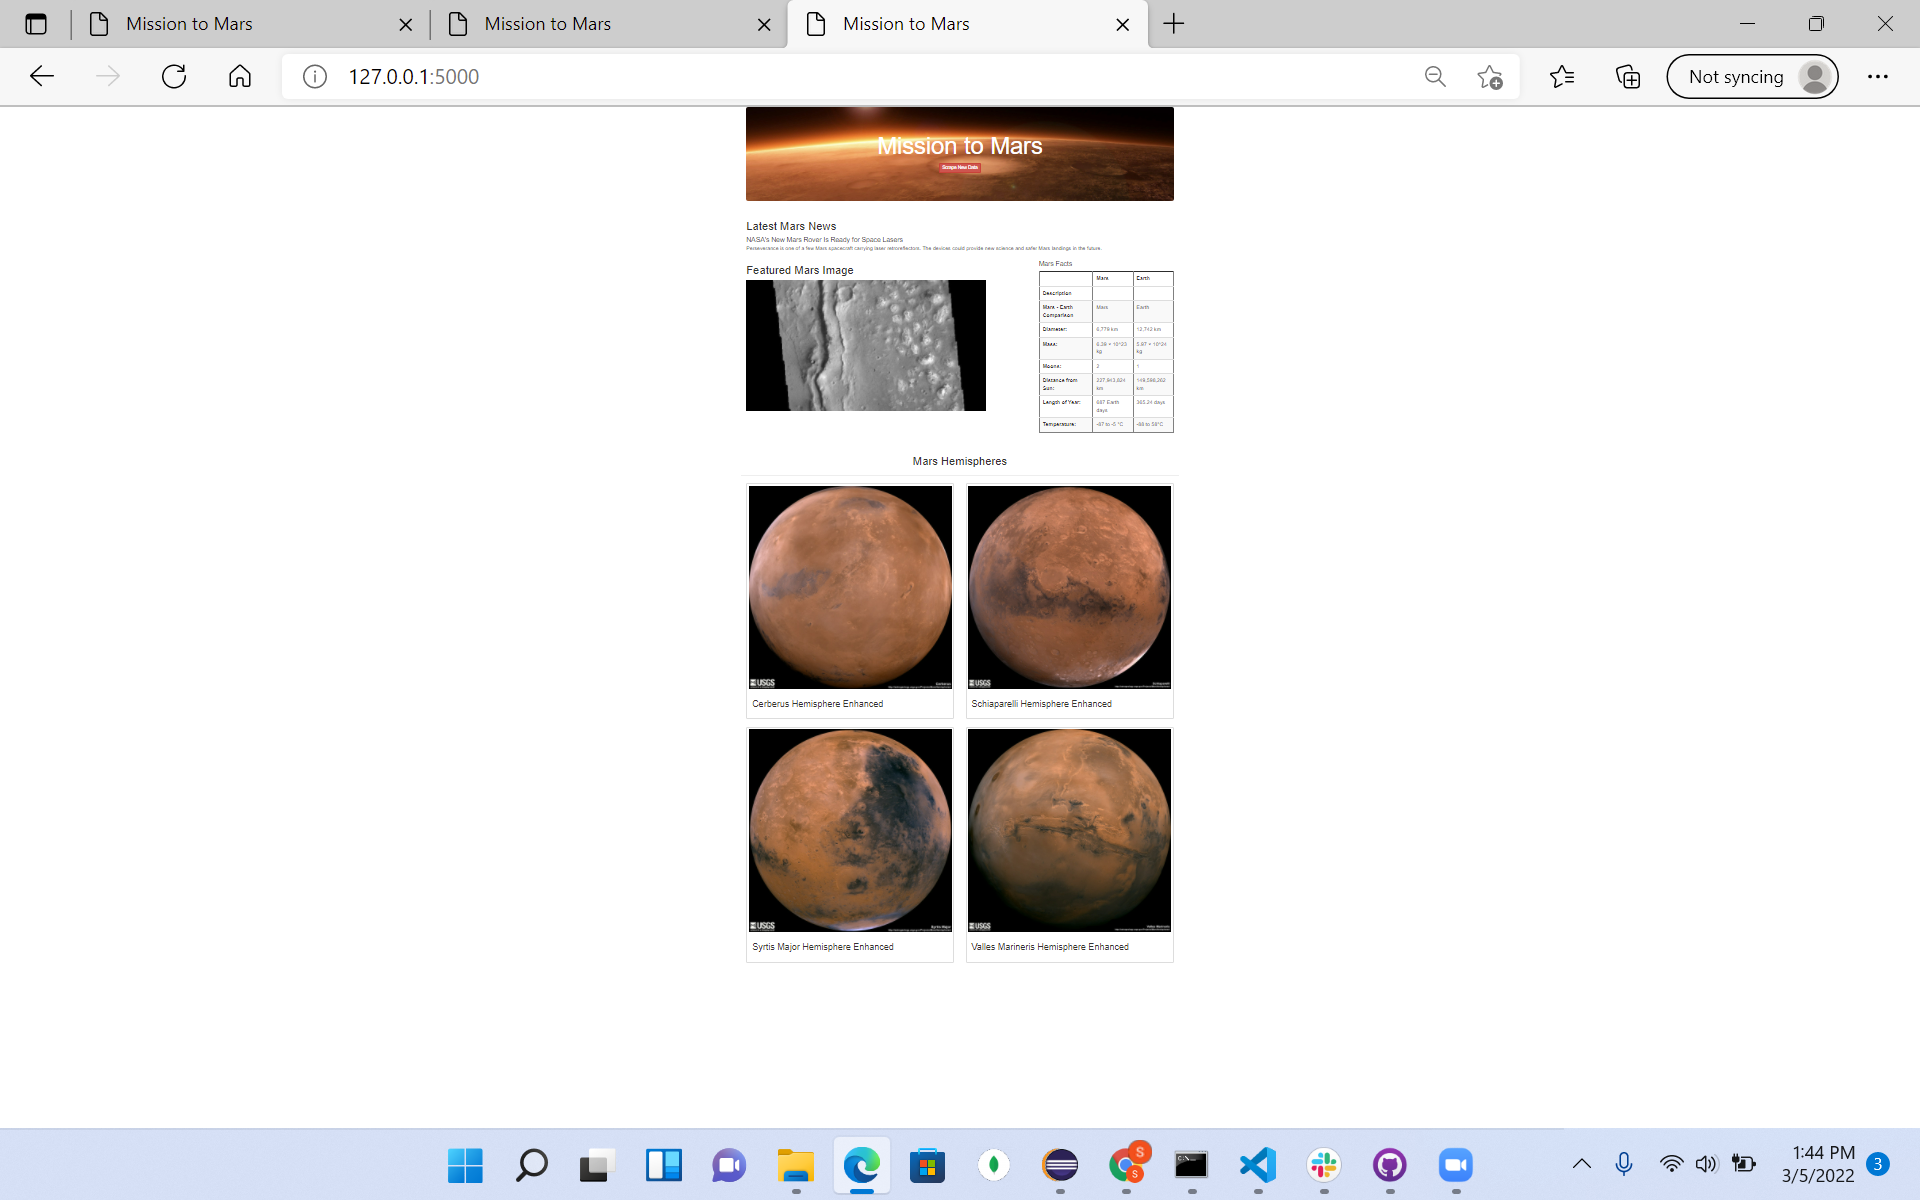Add this page to favorites using the star
This screenshot has height=1200, width=1920.
pos(1489,76)
